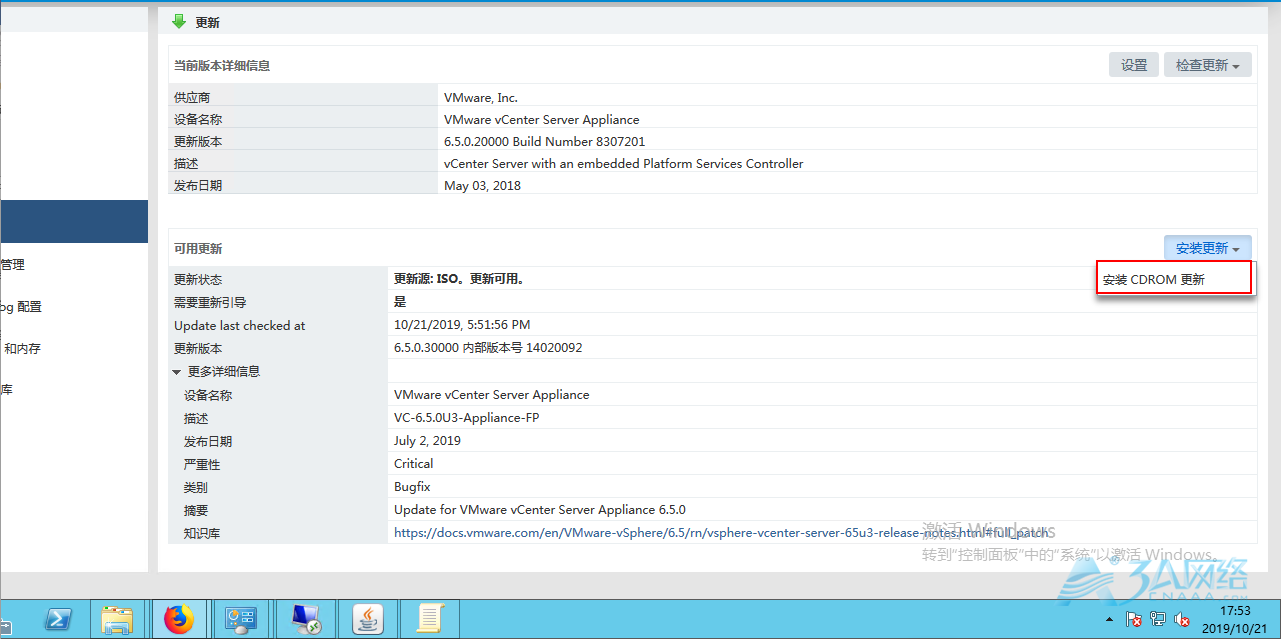The height and width of the screenshot is (639, 1281).
Task: Click the 设置 button
Action: click(1133, 65)
